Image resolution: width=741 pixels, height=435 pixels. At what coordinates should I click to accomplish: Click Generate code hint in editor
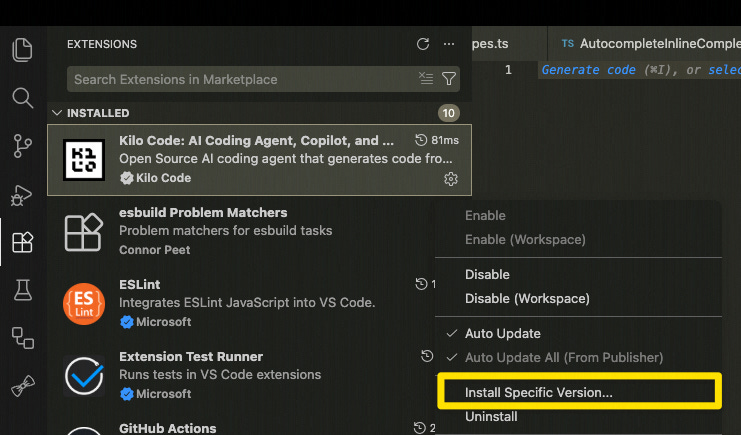click(x=588, y=70)
